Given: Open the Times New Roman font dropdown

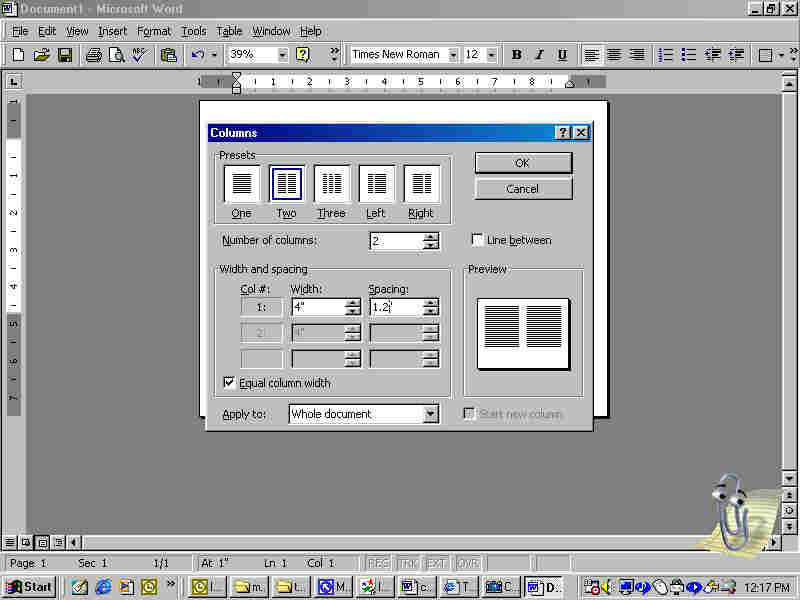Looking at the screenshot, I should click(453, 55).
